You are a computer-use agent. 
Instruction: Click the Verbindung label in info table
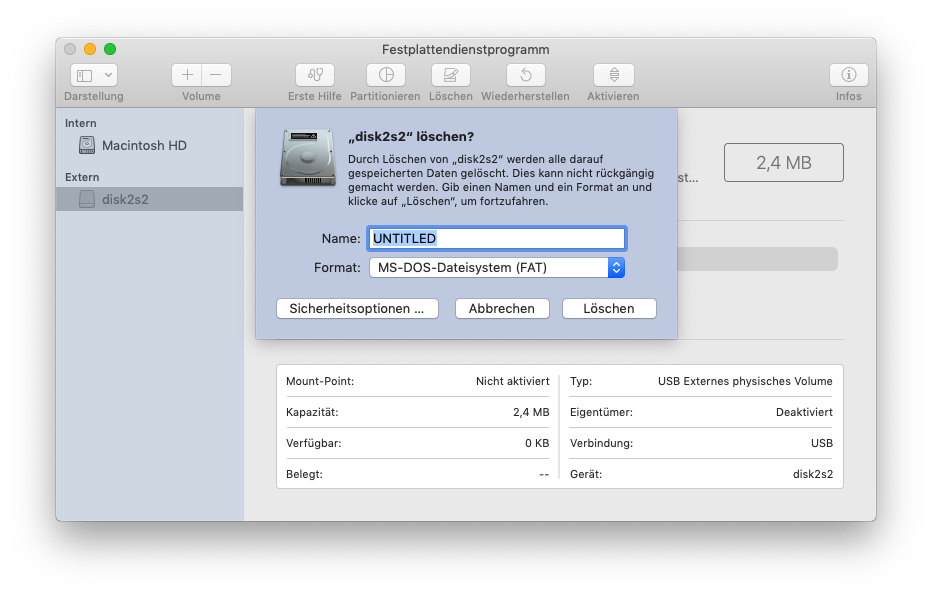point(602,443)
